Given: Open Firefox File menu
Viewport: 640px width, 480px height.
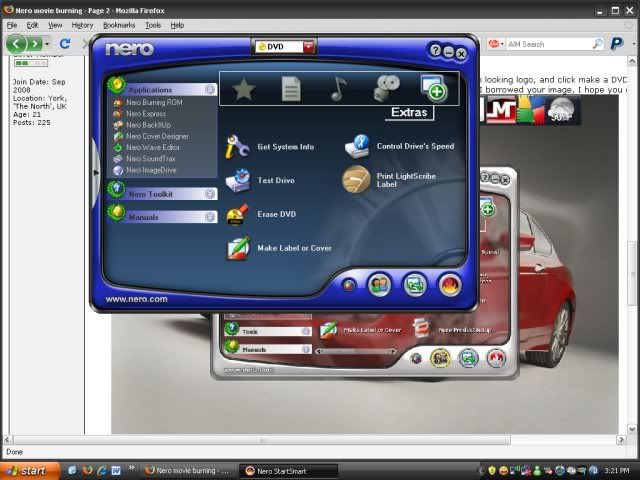Looking at the screenshot, I should click(12, 25).
